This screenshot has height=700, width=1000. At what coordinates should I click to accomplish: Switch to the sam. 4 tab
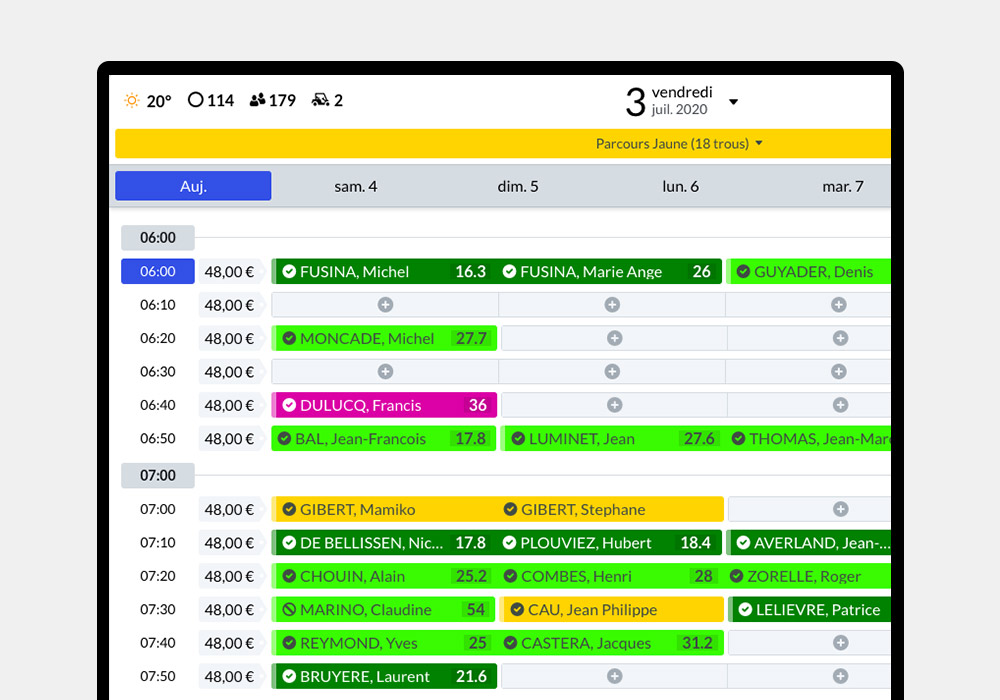point(355,186)
